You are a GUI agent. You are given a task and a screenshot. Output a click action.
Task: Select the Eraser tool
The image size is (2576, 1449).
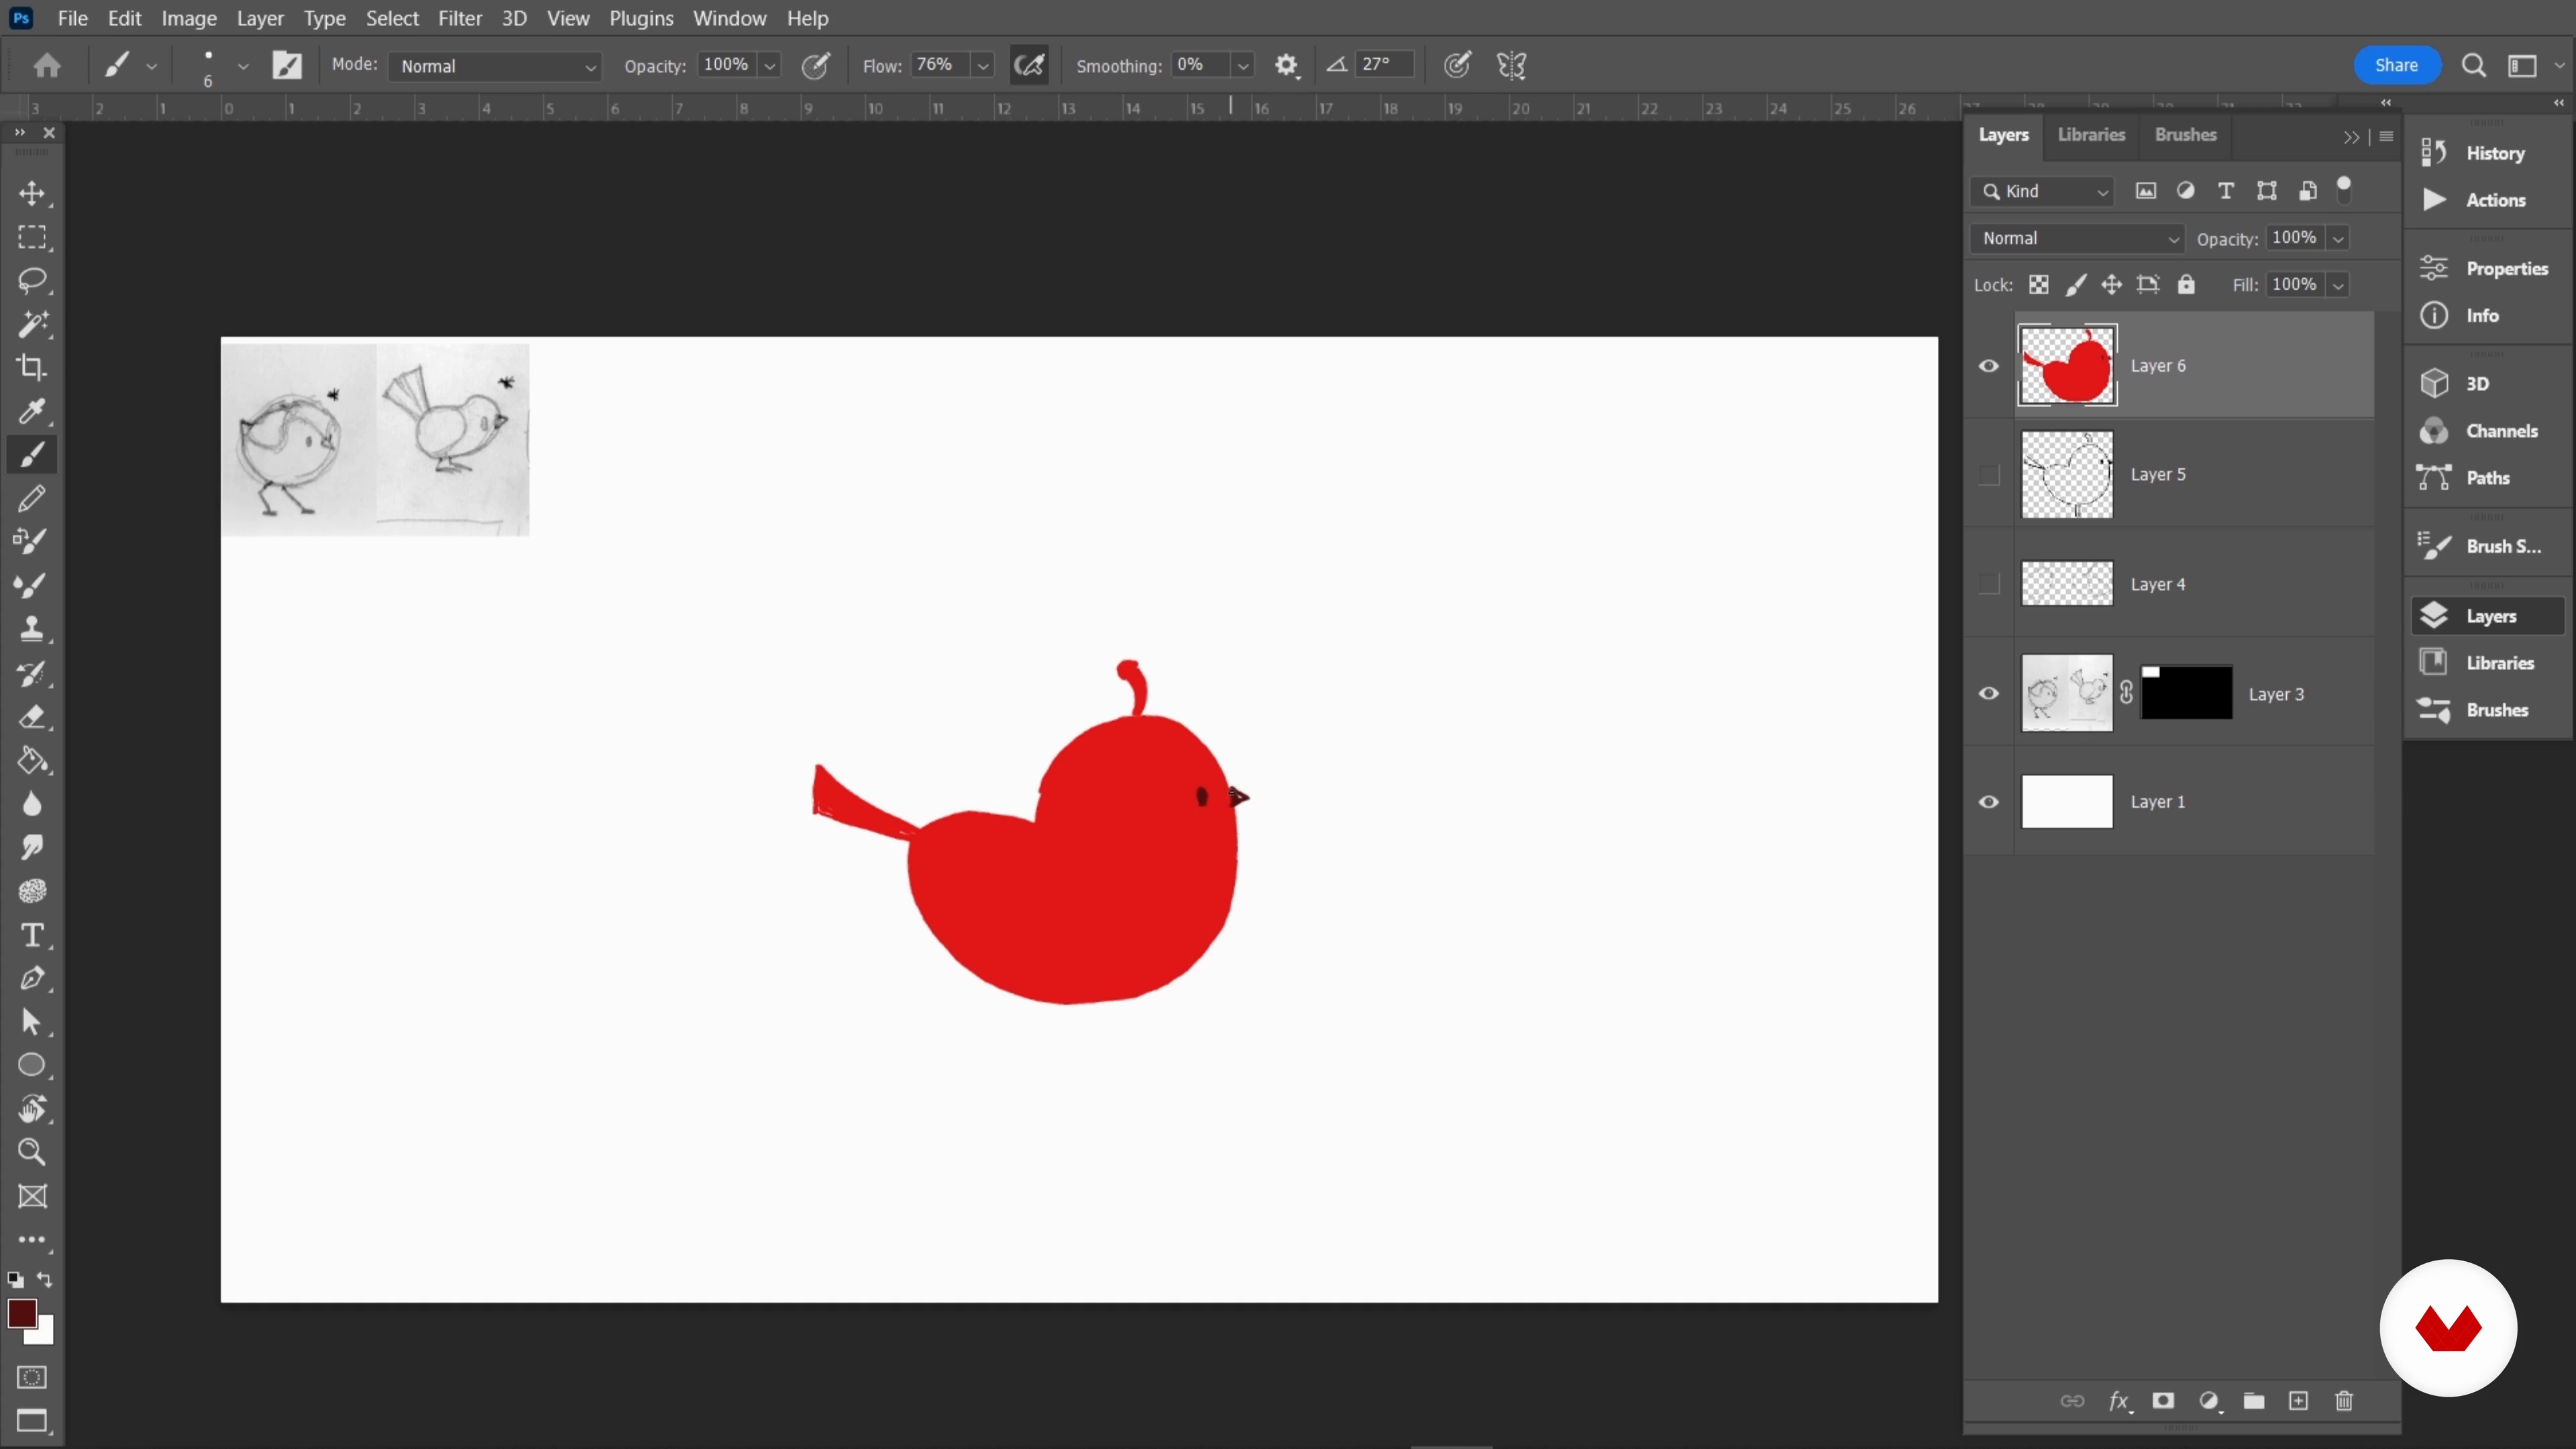click(32, 717)
